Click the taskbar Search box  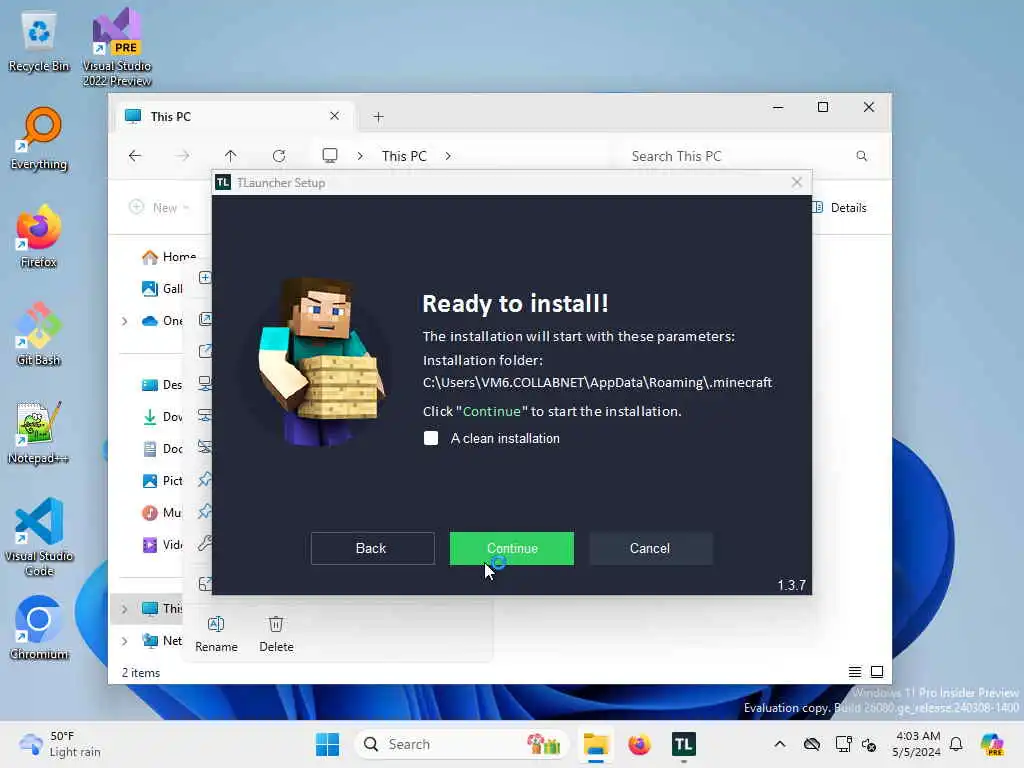tap(461, 744)
